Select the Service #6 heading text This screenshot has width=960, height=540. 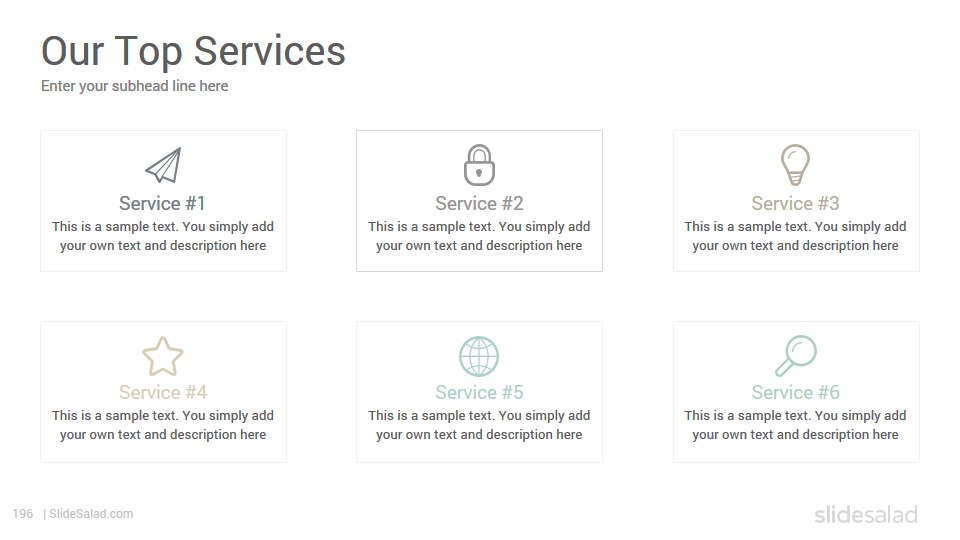(795, 392)
